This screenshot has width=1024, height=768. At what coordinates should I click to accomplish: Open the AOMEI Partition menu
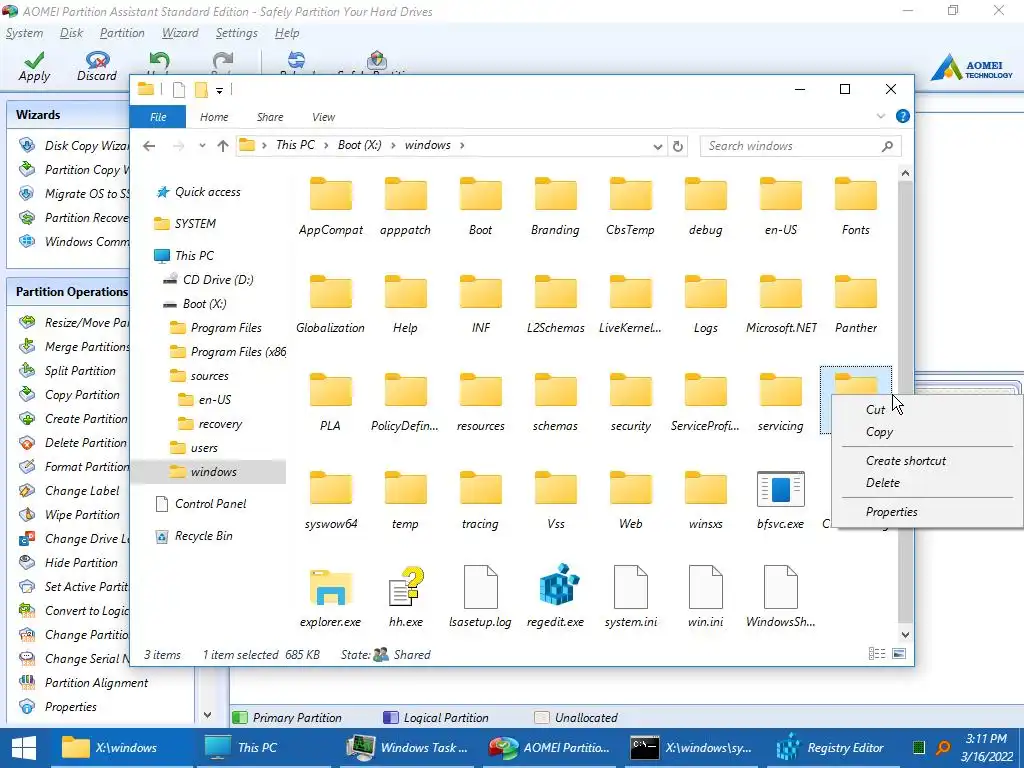pos(122,33)
